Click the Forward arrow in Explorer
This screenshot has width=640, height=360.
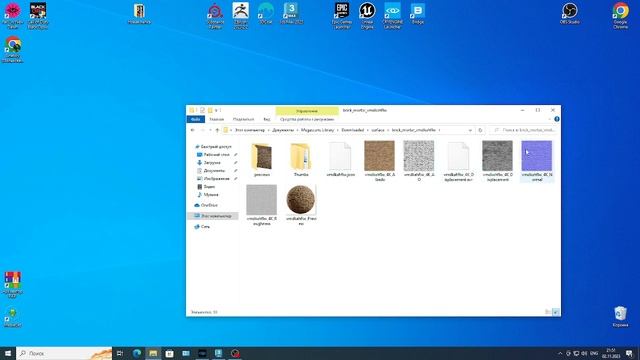click(x=202, y=130)
